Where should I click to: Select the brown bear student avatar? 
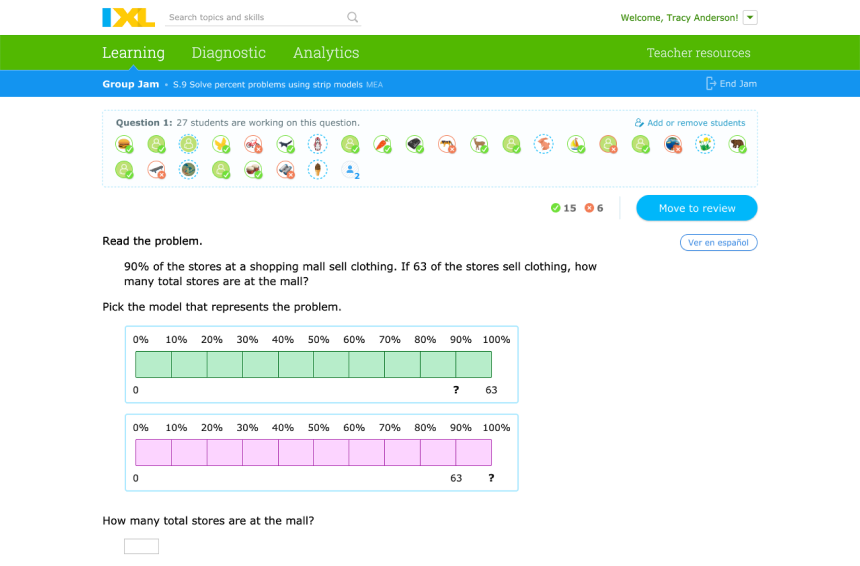737,144
